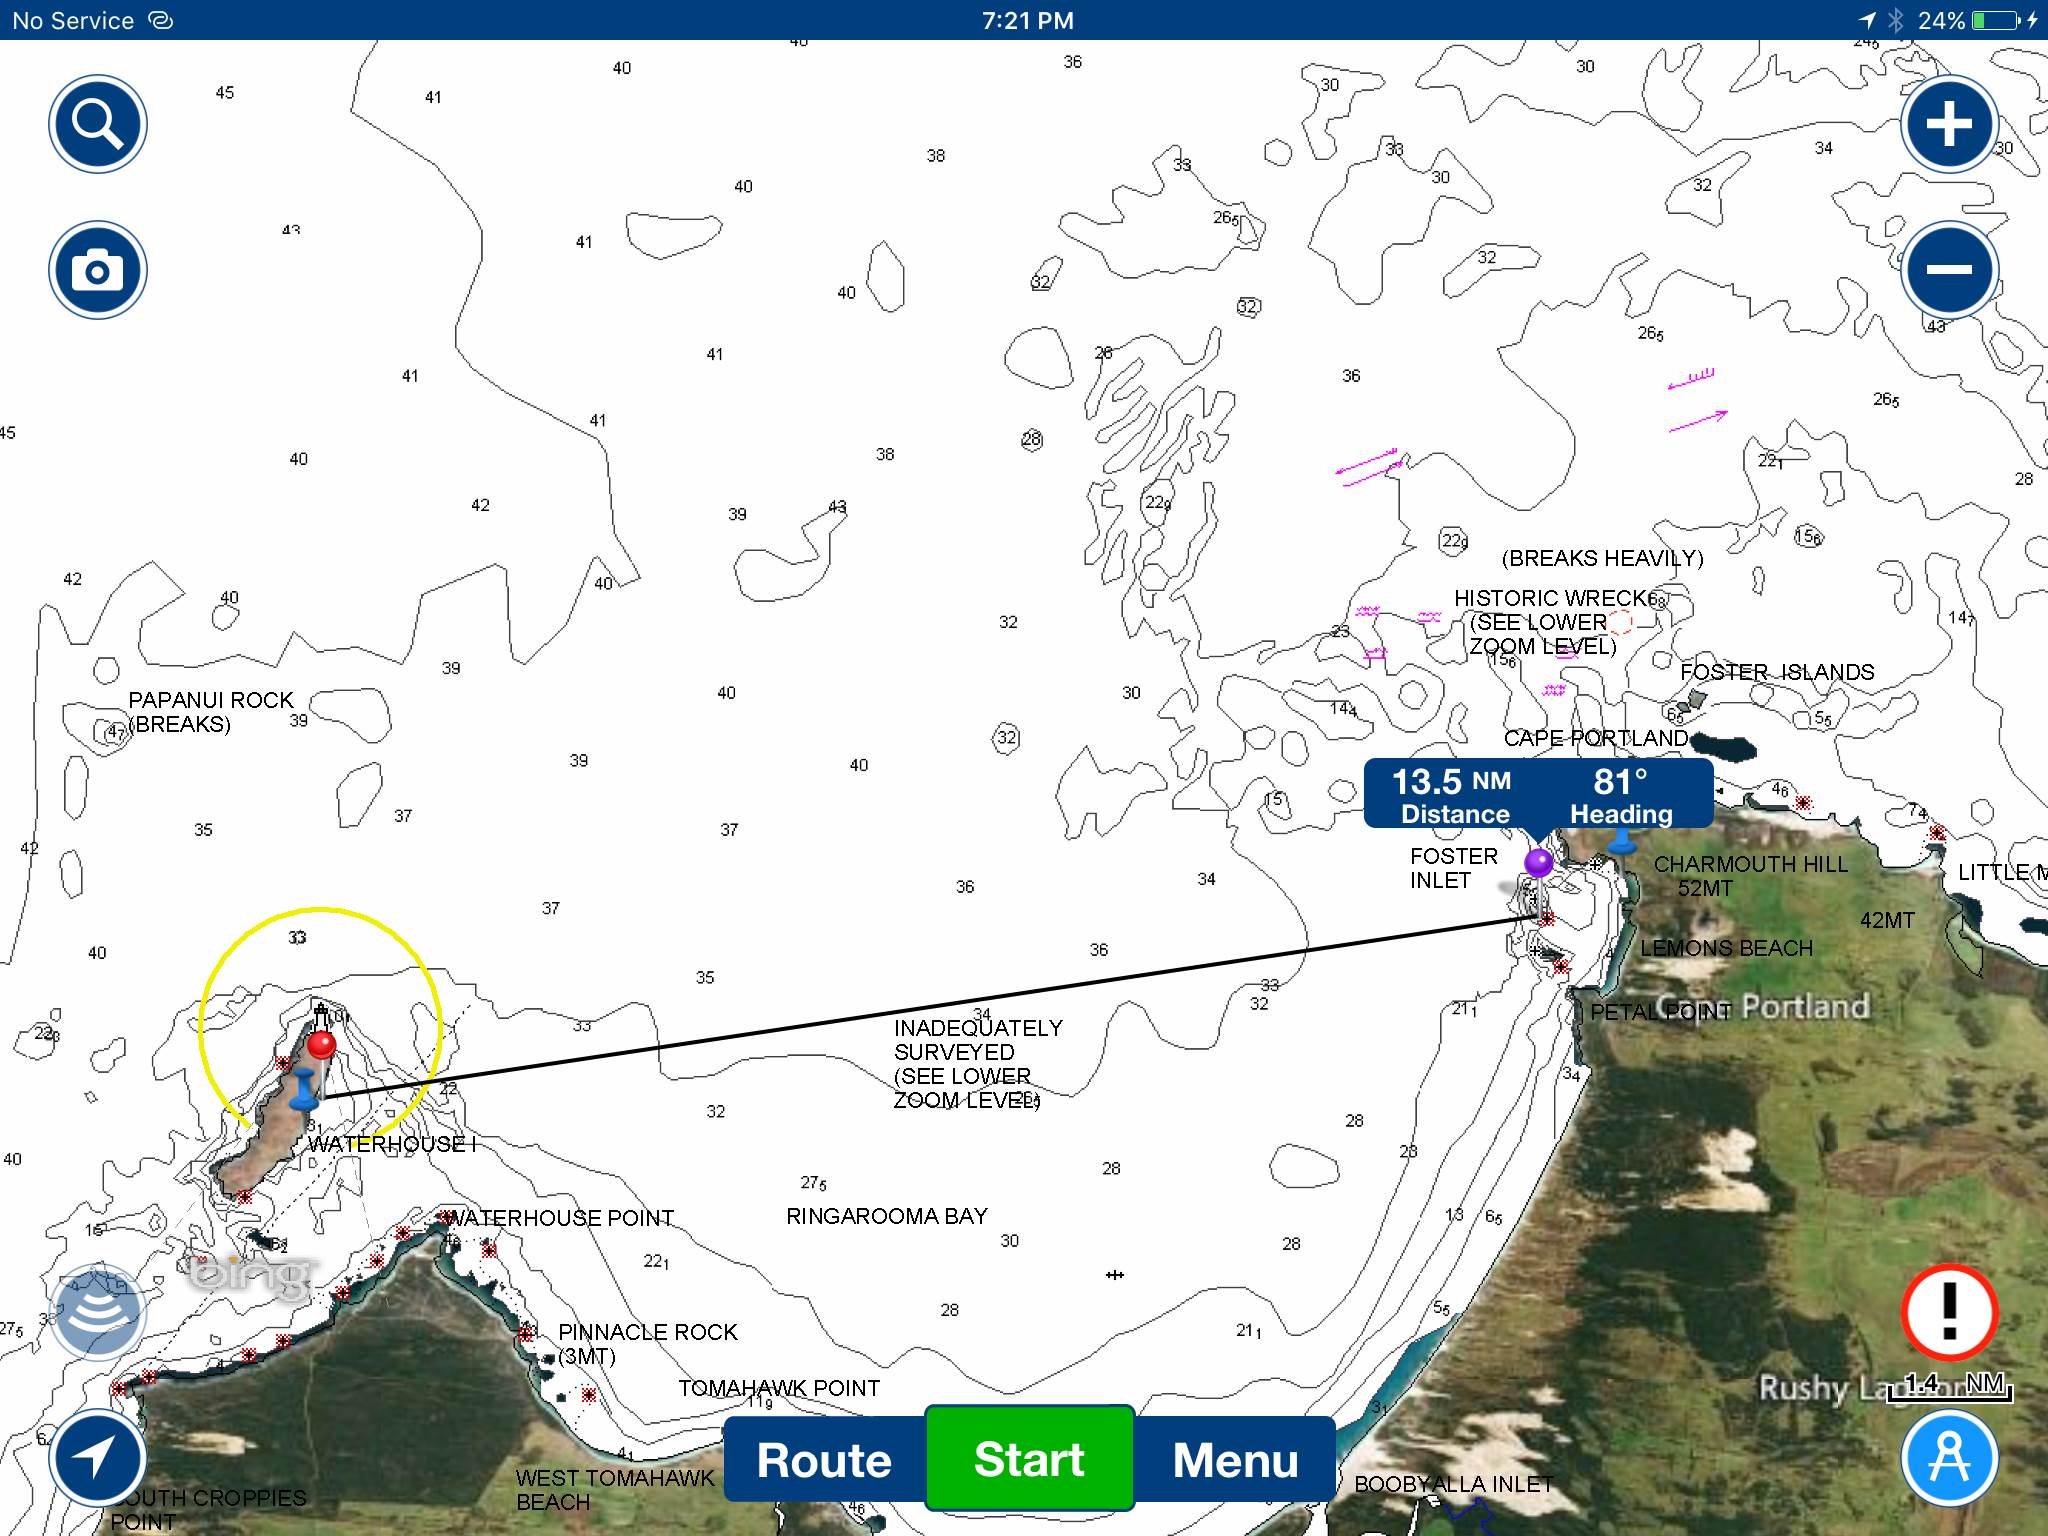The width and height of the screenshot is (2048, 1536).
Task: Zoom in with the plus button
Action: 1949,124
